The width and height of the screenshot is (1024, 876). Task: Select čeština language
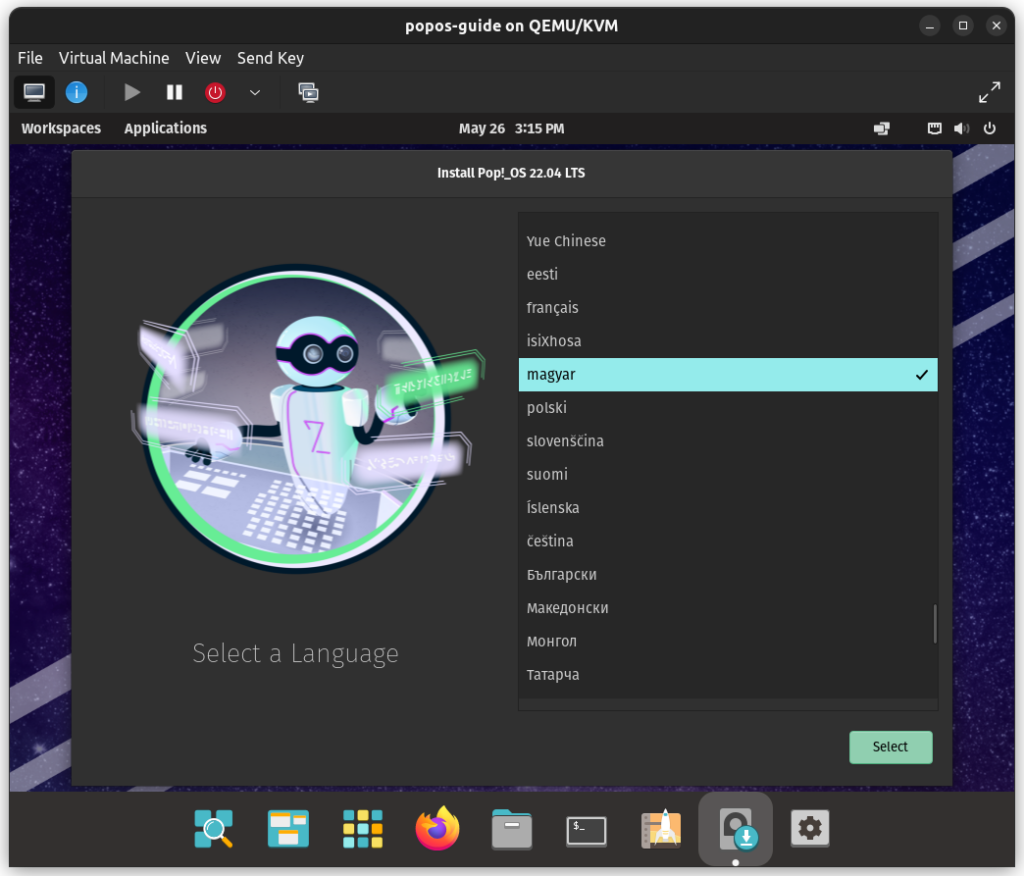[x=728, y=541]
